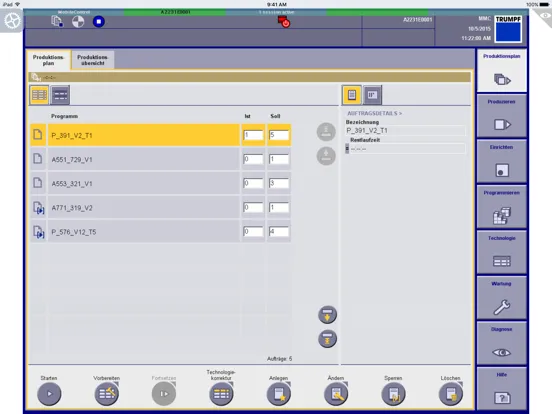
Task: Click the AUFTRAGSDETAILS link
Action: point(375,113)
